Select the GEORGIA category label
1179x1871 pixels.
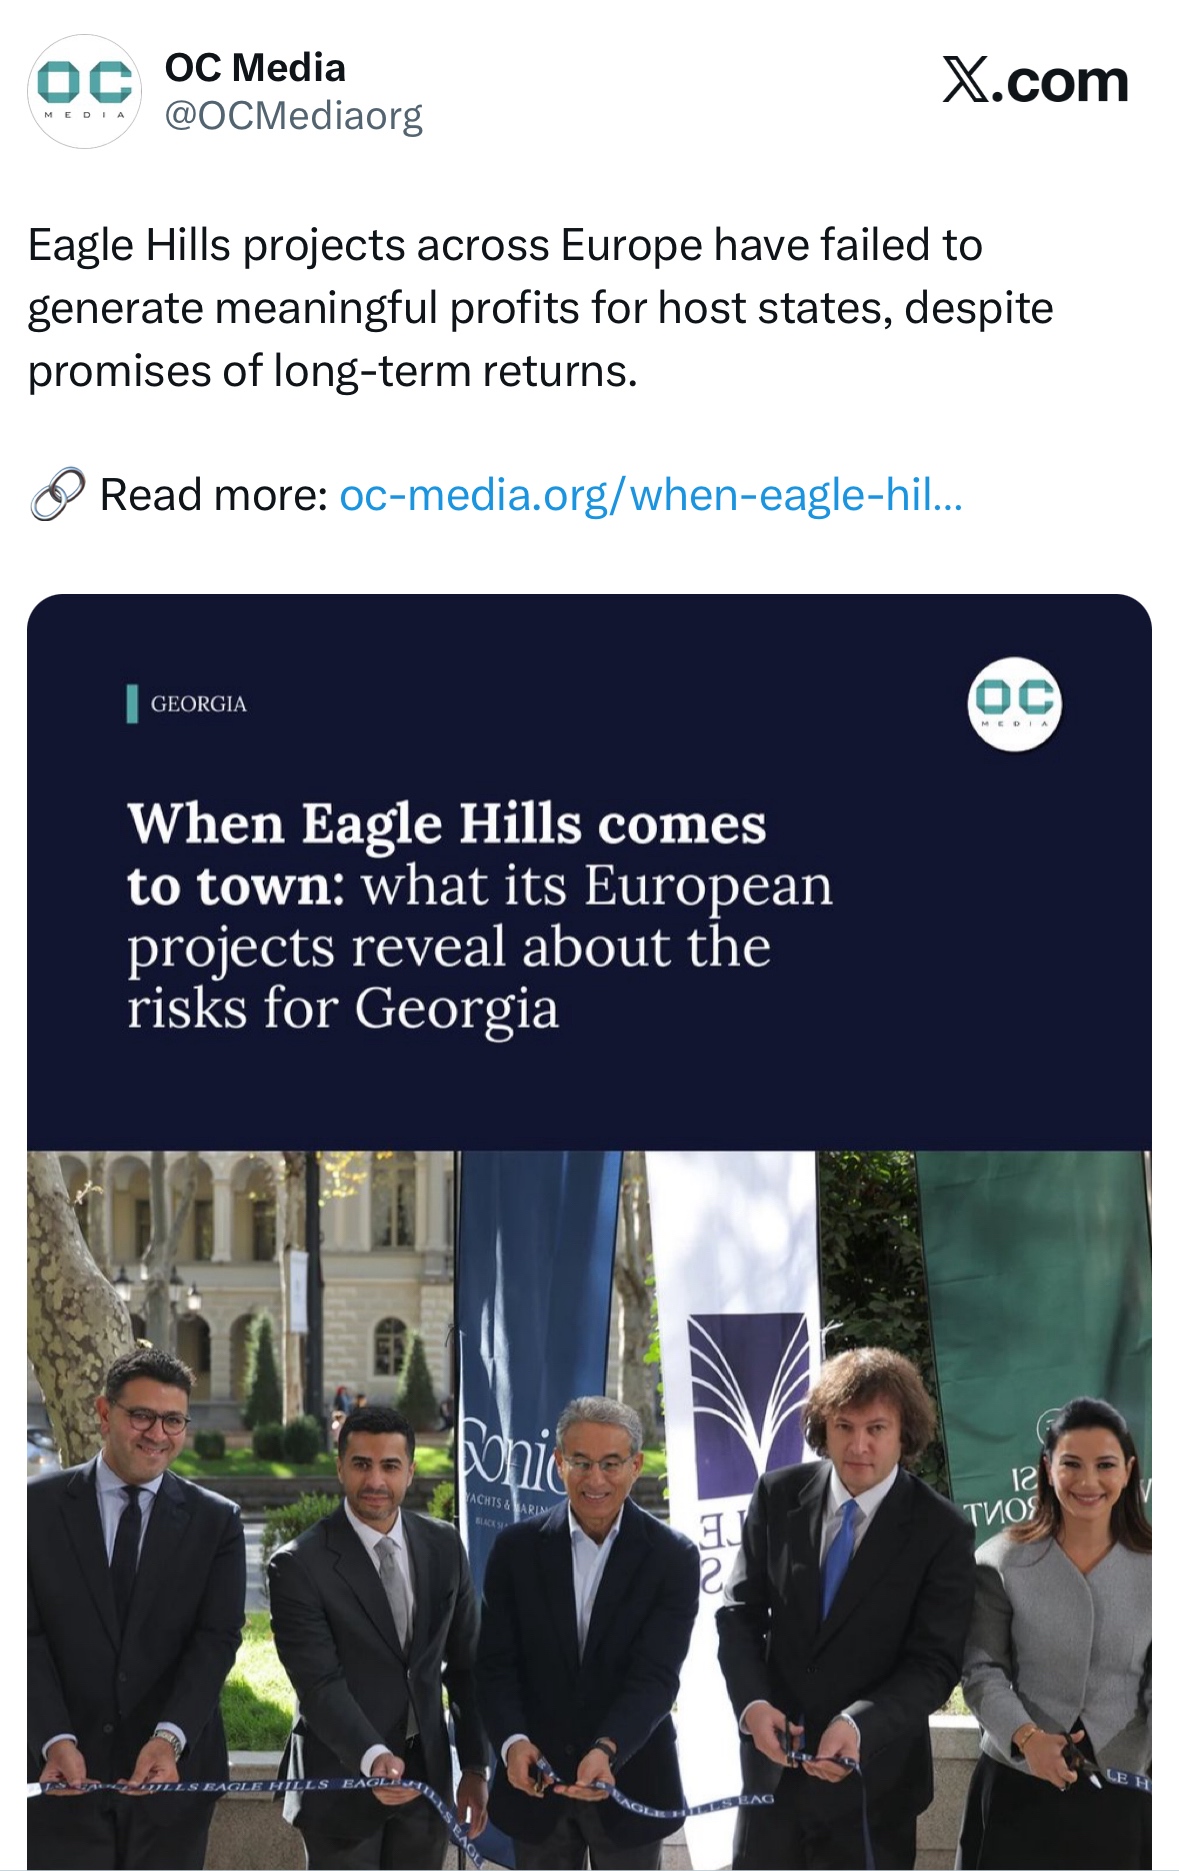click(x=198, y=704)
